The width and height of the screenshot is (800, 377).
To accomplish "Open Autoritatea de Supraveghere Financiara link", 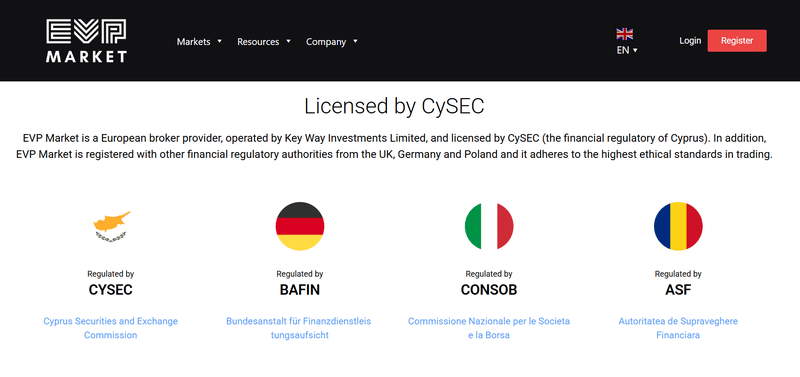I will coord(678,328).
